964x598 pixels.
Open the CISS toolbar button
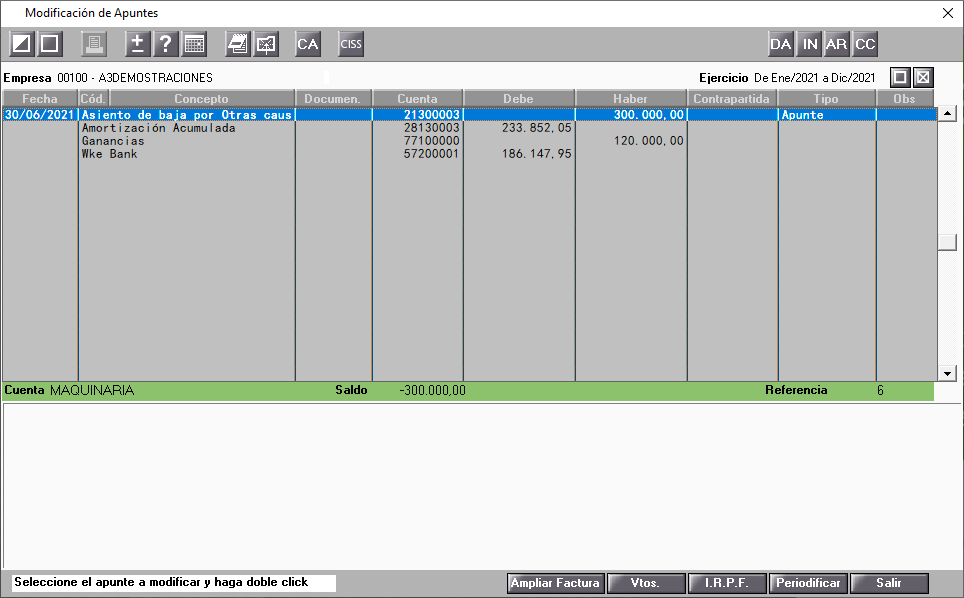pos(351,44)
